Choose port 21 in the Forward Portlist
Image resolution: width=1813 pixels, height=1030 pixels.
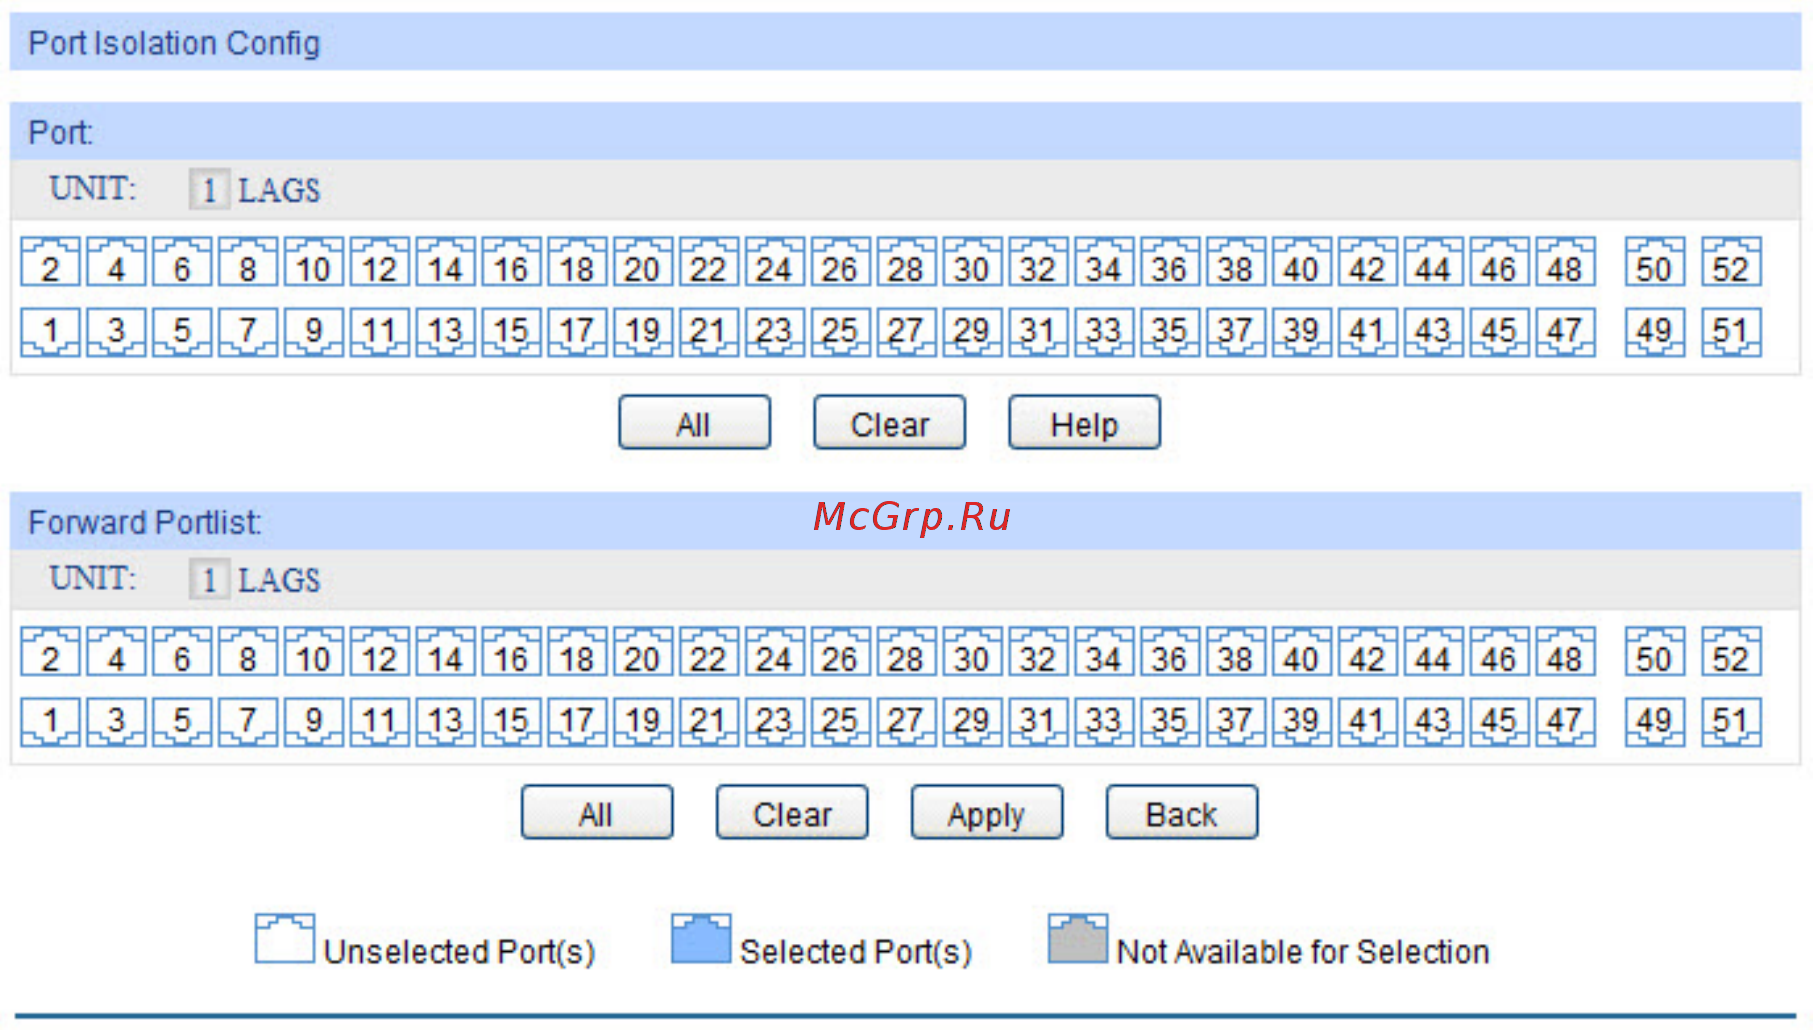tap(709, 722)
